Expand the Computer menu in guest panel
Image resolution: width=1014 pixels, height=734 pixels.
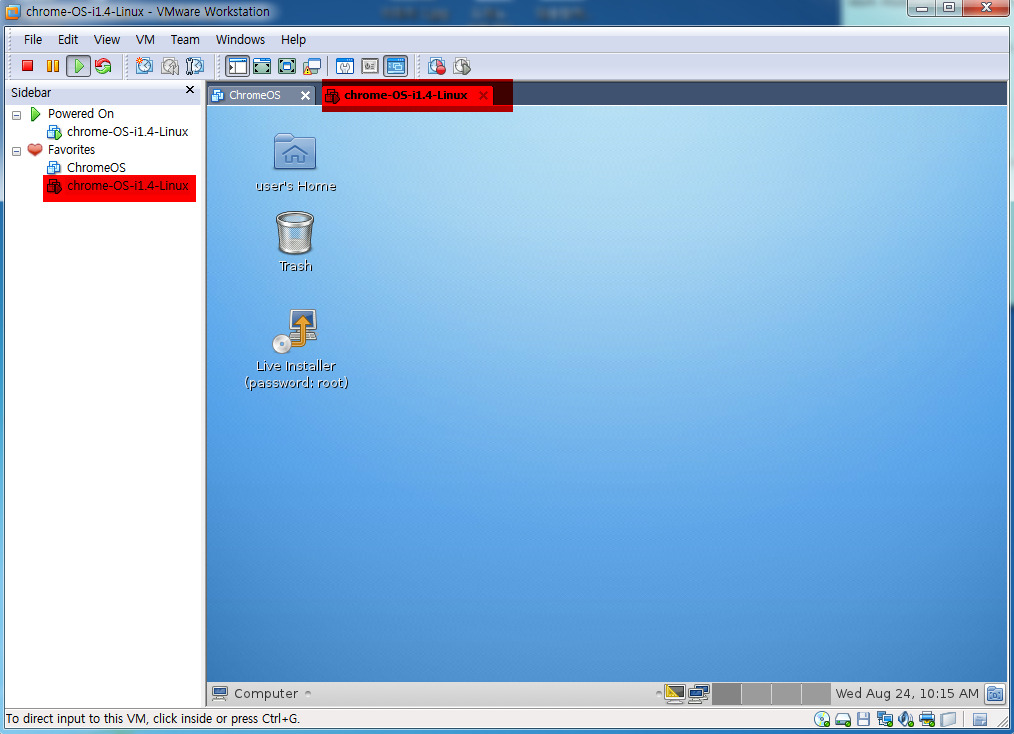point(262,693)
